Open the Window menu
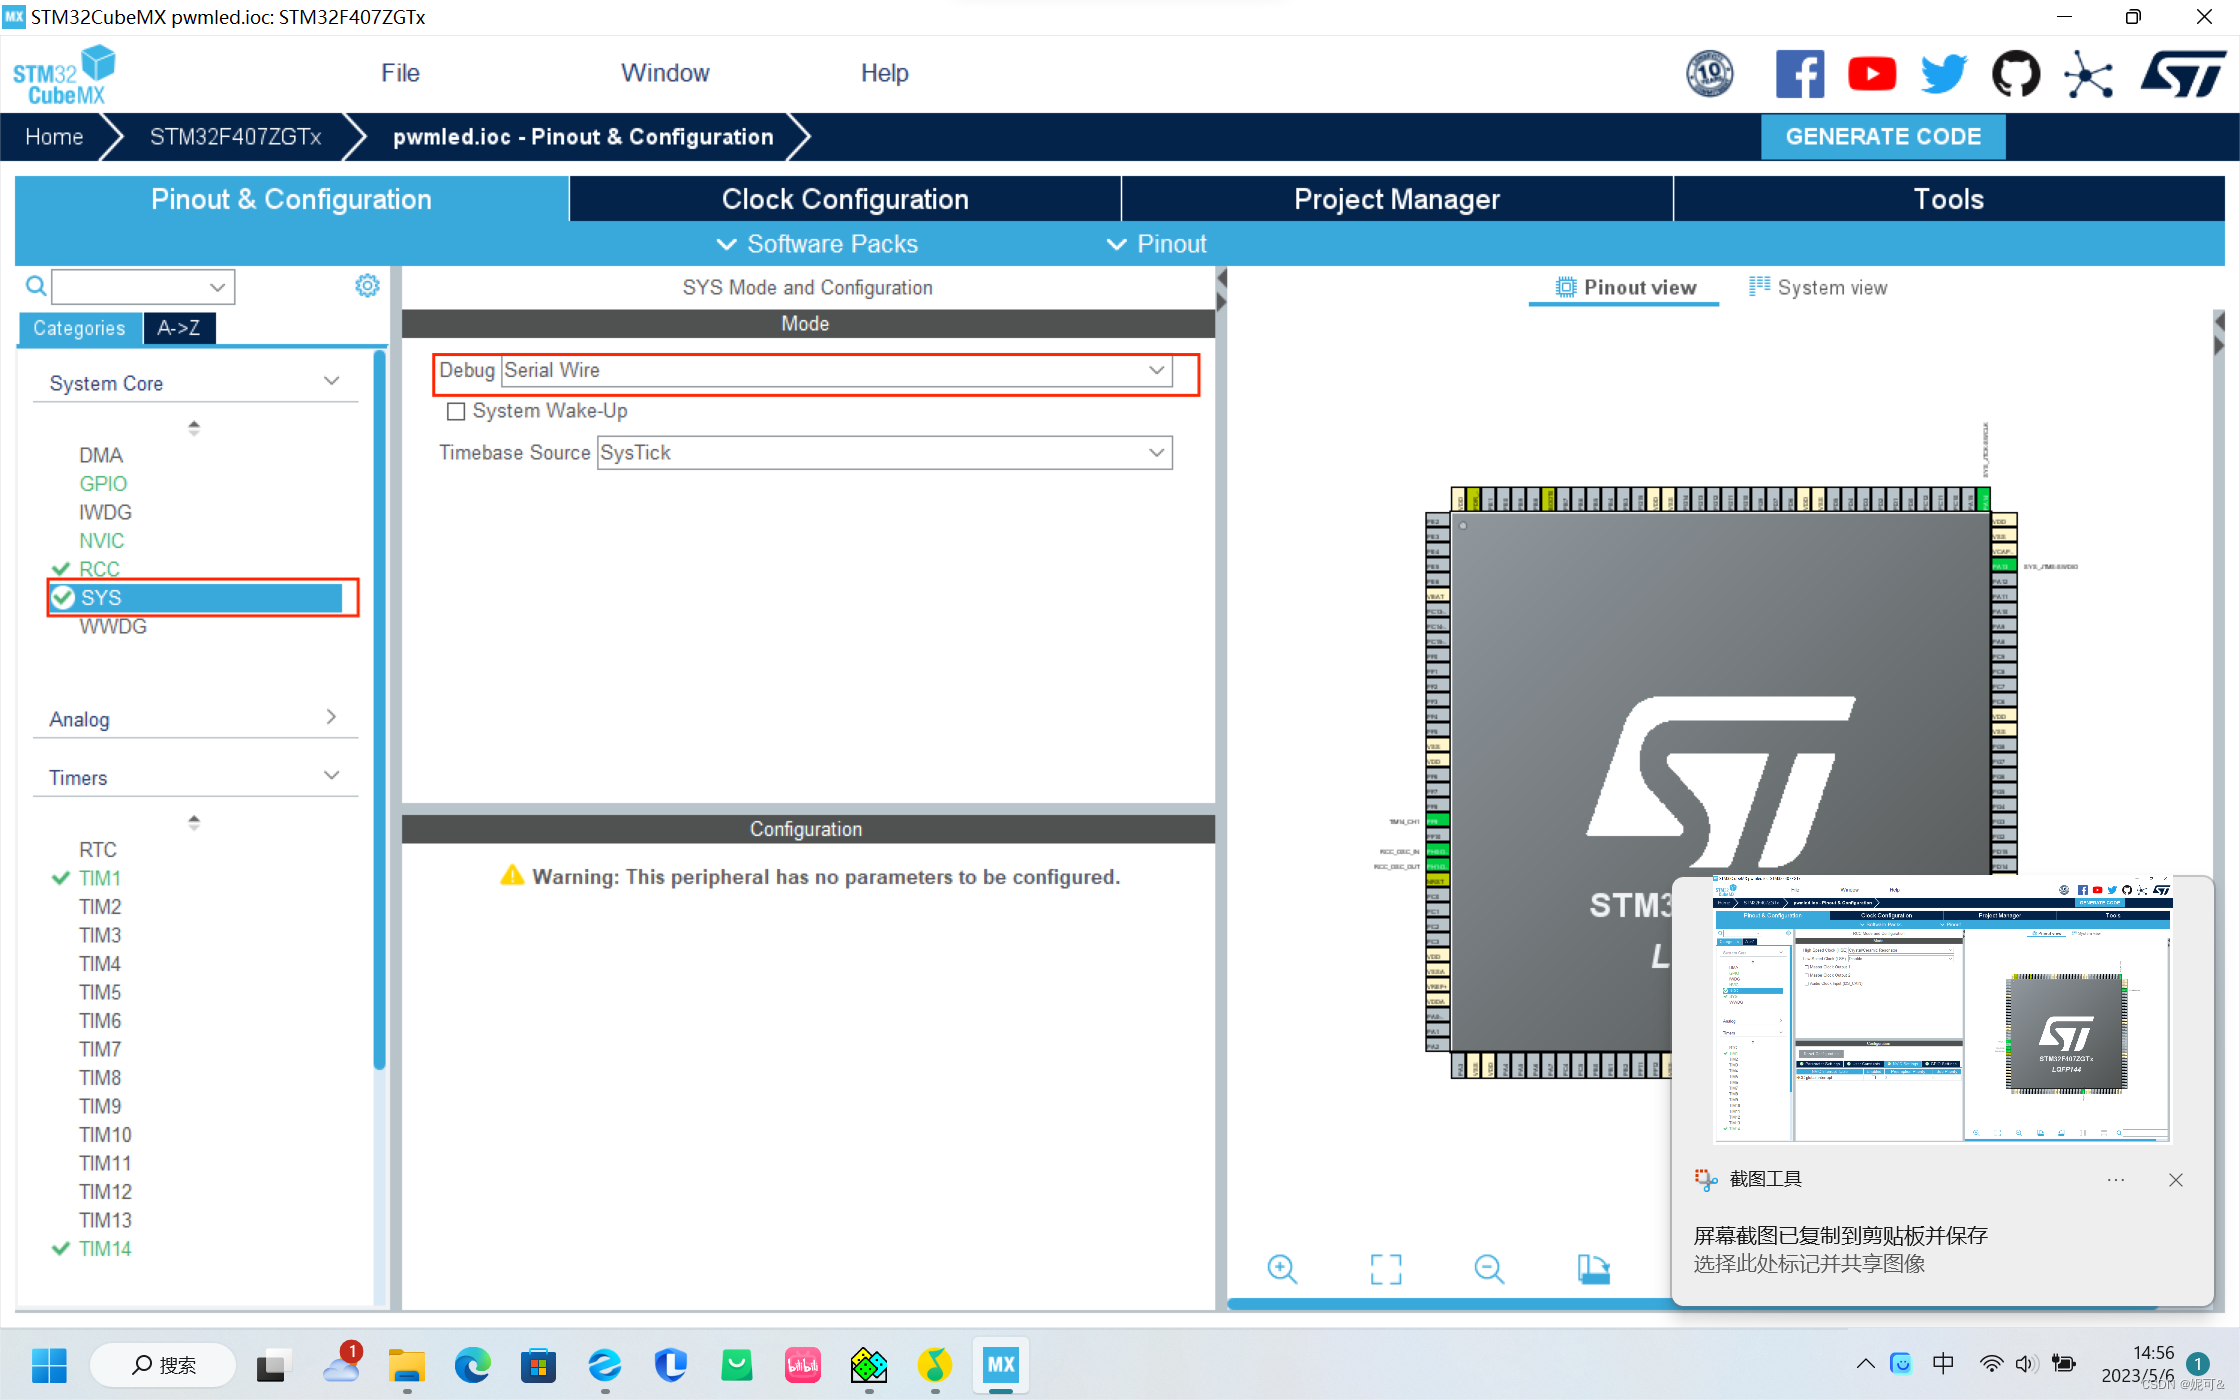 point(665,73)
